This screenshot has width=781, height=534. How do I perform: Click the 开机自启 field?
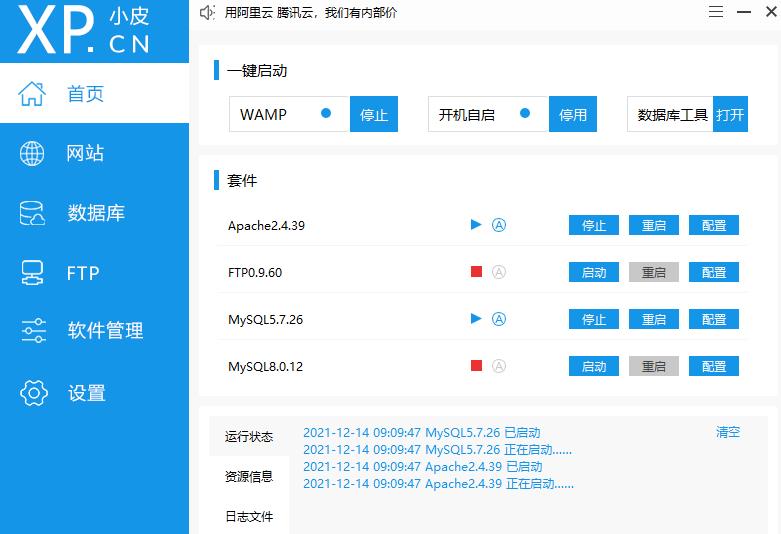pyautogui.click(x=489, y=114)
